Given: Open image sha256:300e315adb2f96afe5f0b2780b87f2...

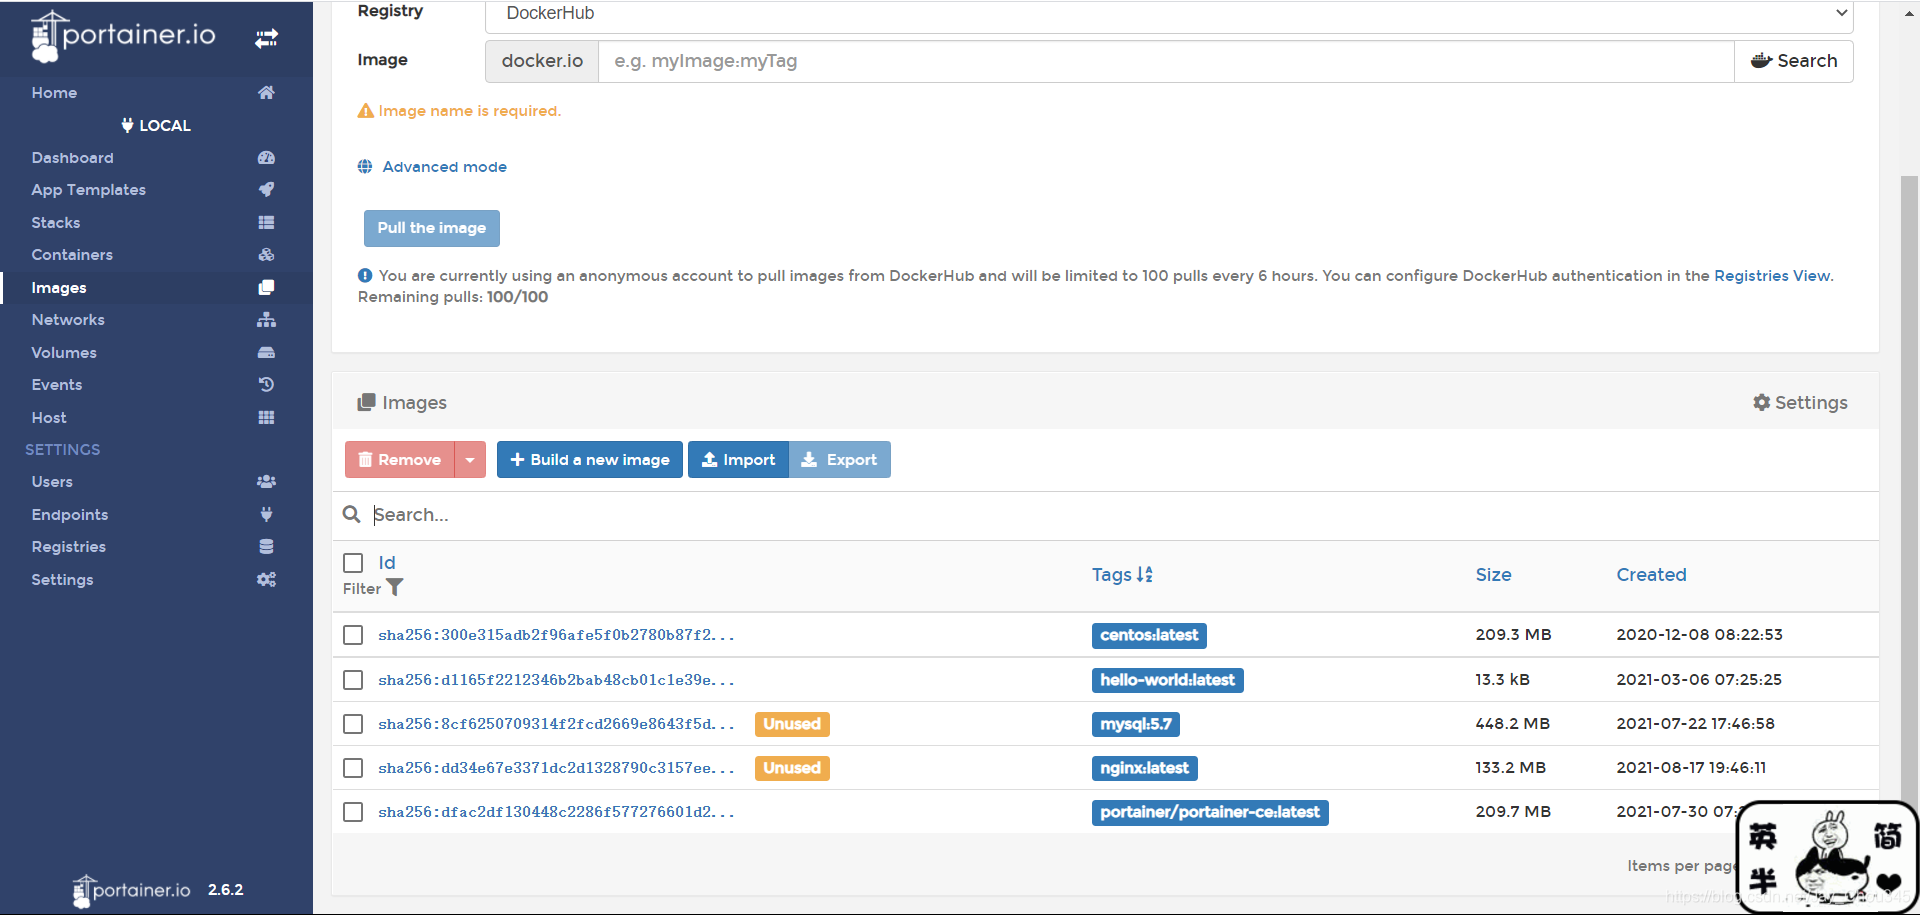Looking at the screenshot, I should point(556,635).
